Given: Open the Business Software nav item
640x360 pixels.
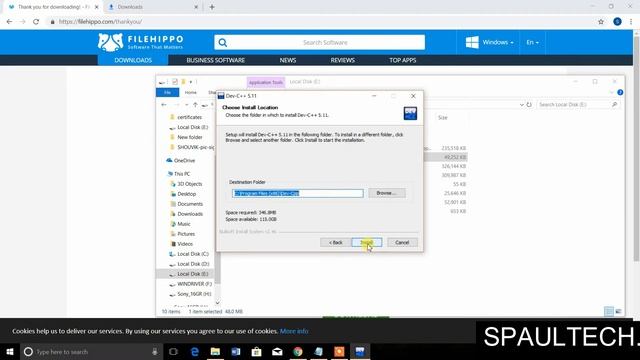Looking at the screenshot, I should 216,60.
